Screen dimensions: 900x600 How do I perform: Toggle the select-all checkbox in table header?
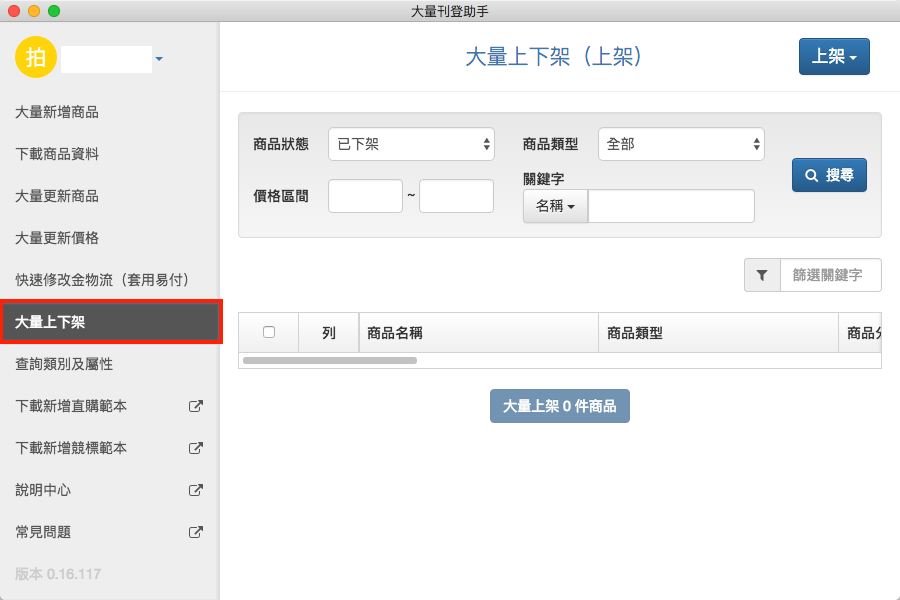[268, 332]
